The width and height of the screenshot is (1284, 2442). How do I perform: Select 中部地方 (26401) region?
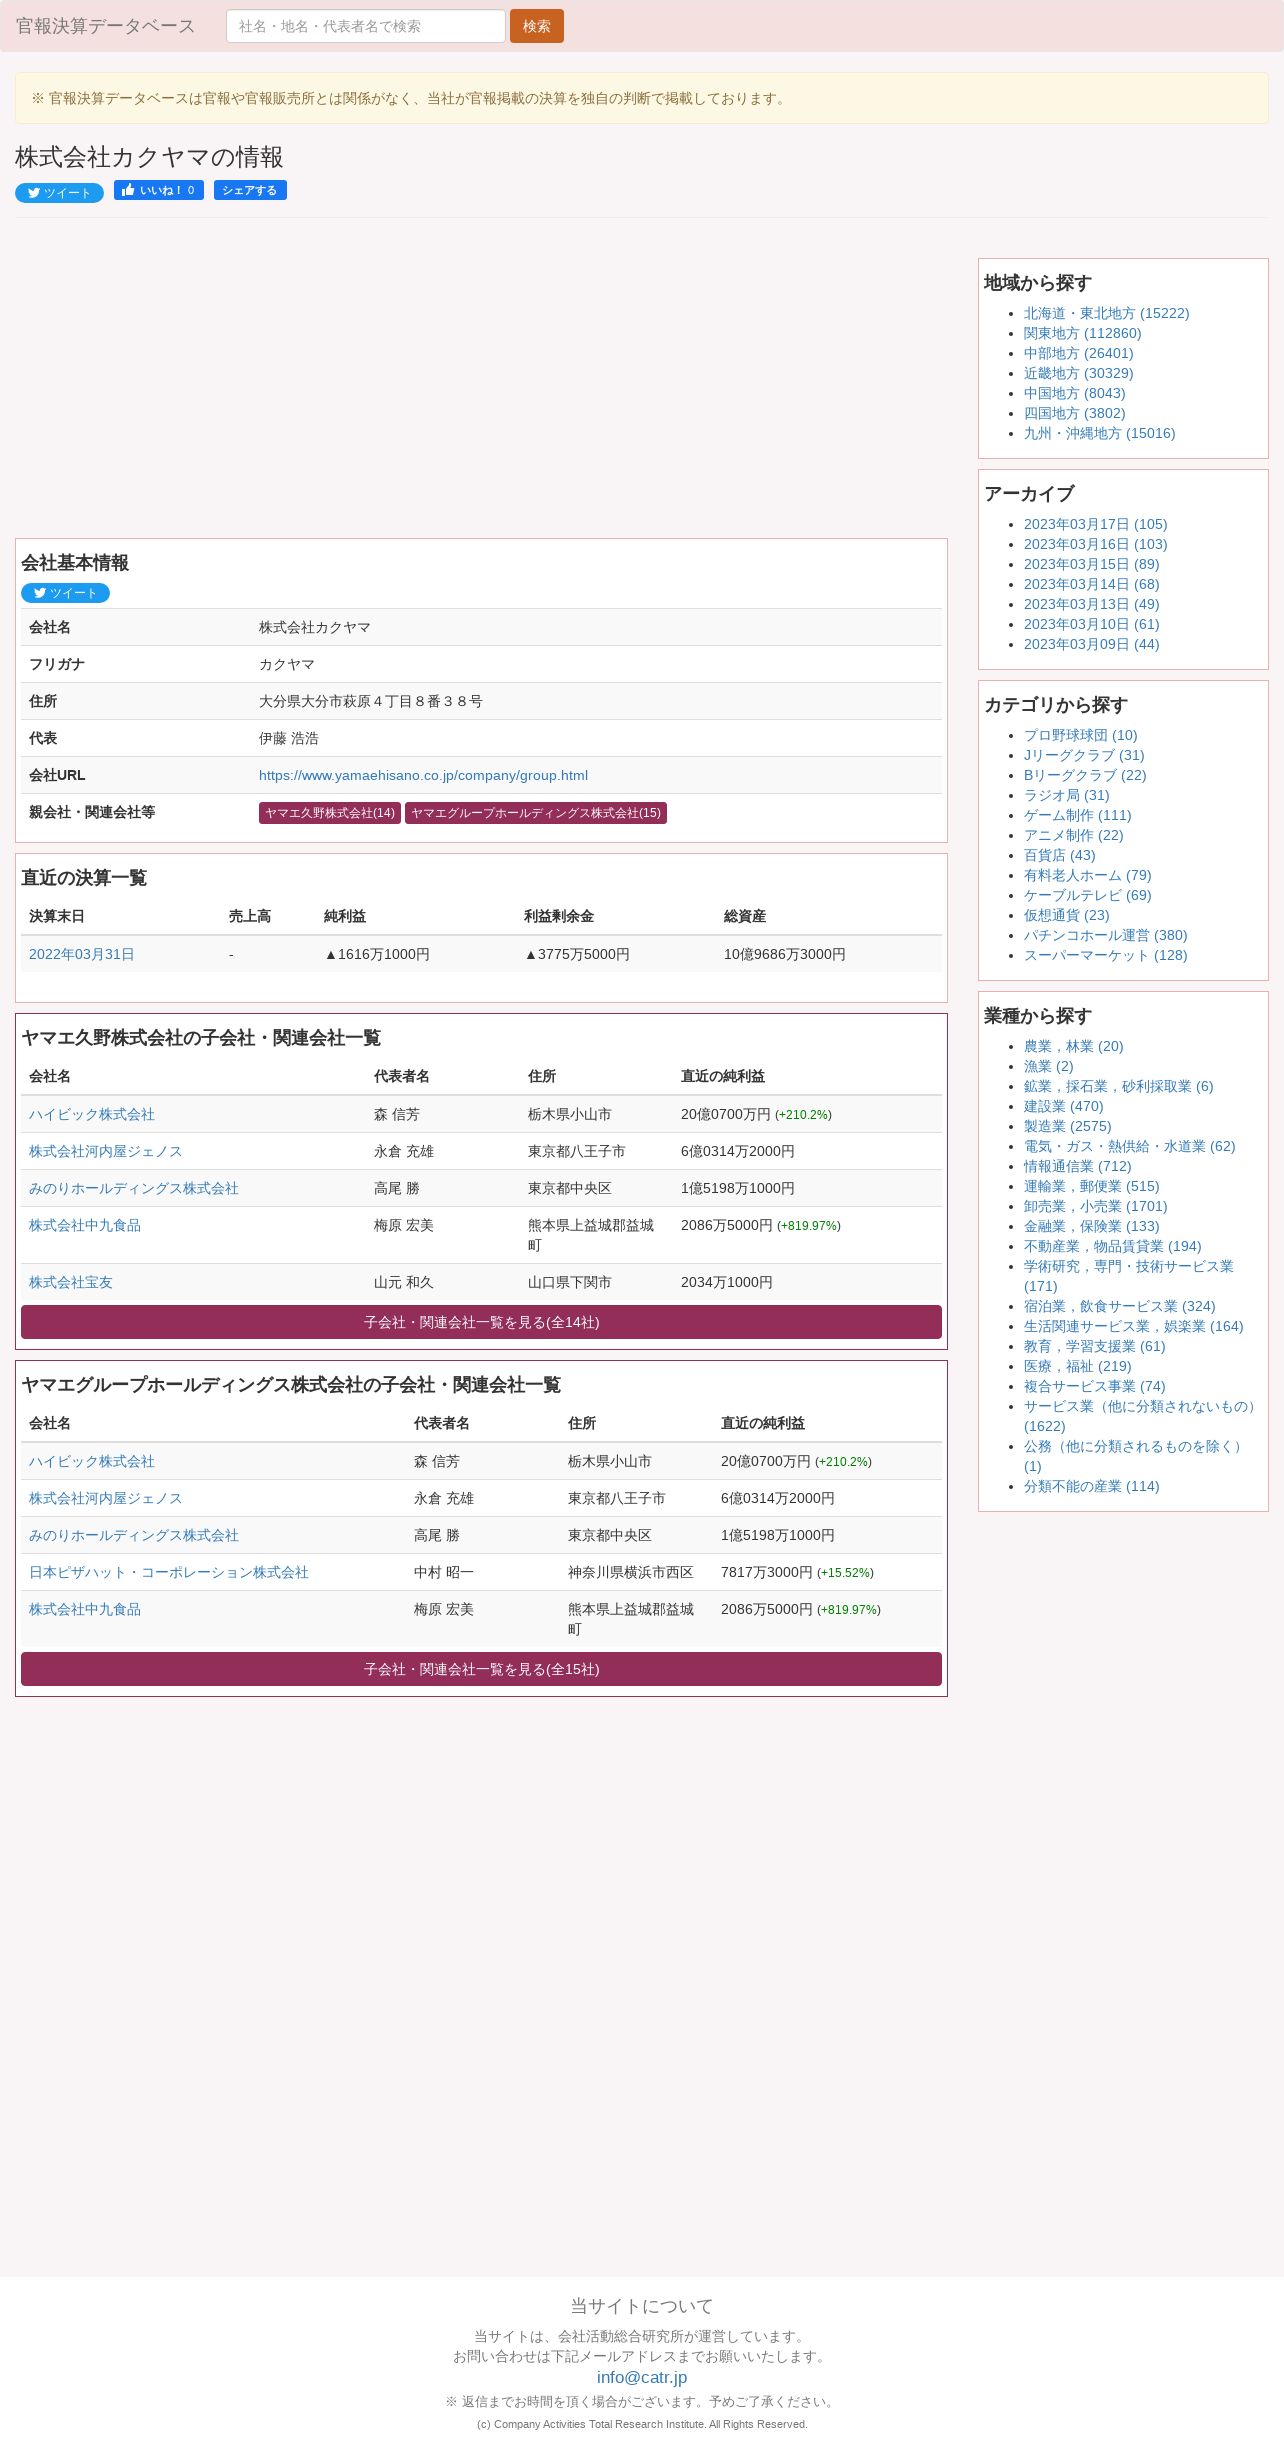click(1078, 353)
